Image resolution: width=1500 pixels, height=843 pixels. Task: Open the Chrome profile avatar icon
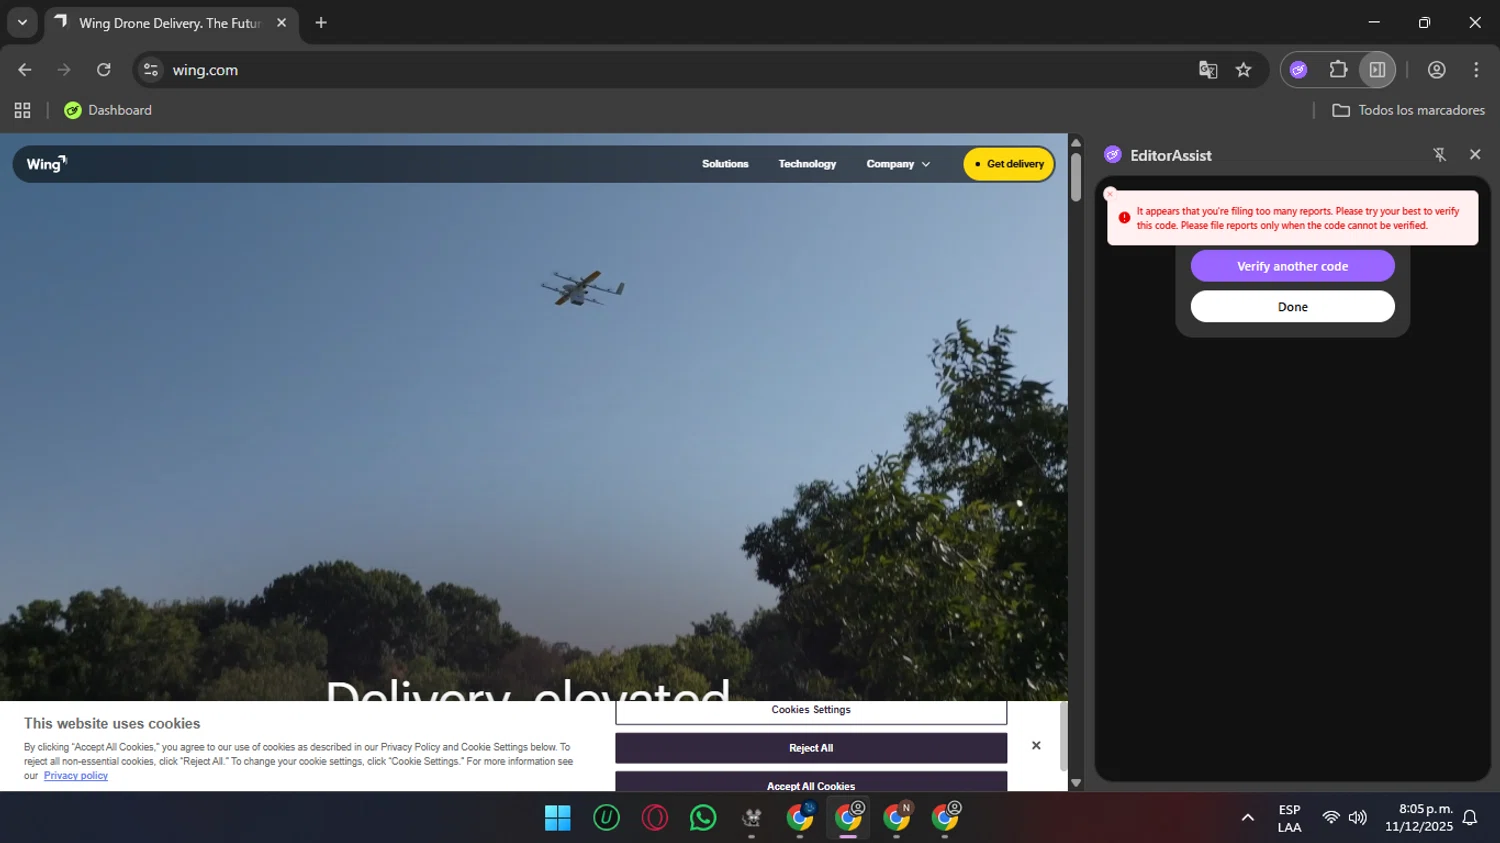[x=1436, y=70]
